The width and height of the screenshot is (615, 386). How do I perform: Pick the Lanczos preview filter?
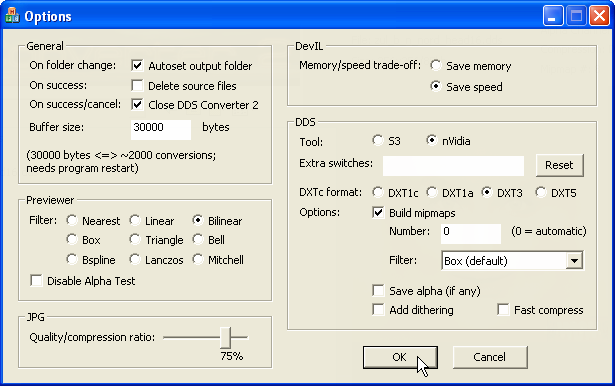click(135, 259)
